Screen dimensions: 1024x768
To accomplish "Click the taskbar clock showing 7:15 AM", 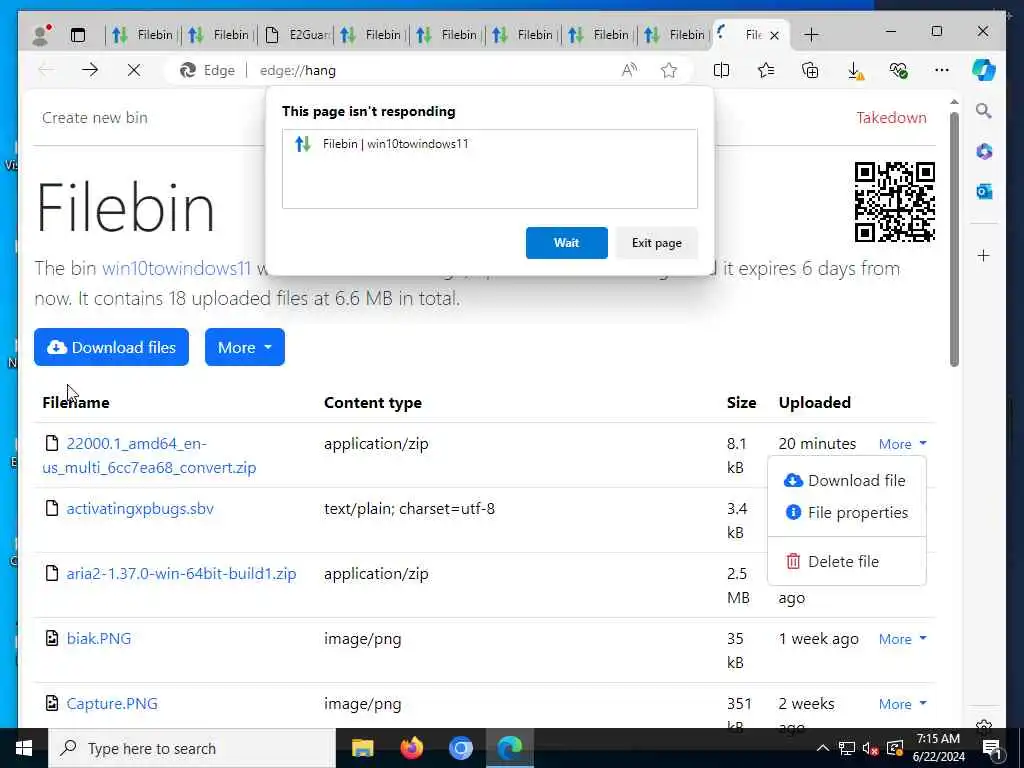I will [938, 748].
